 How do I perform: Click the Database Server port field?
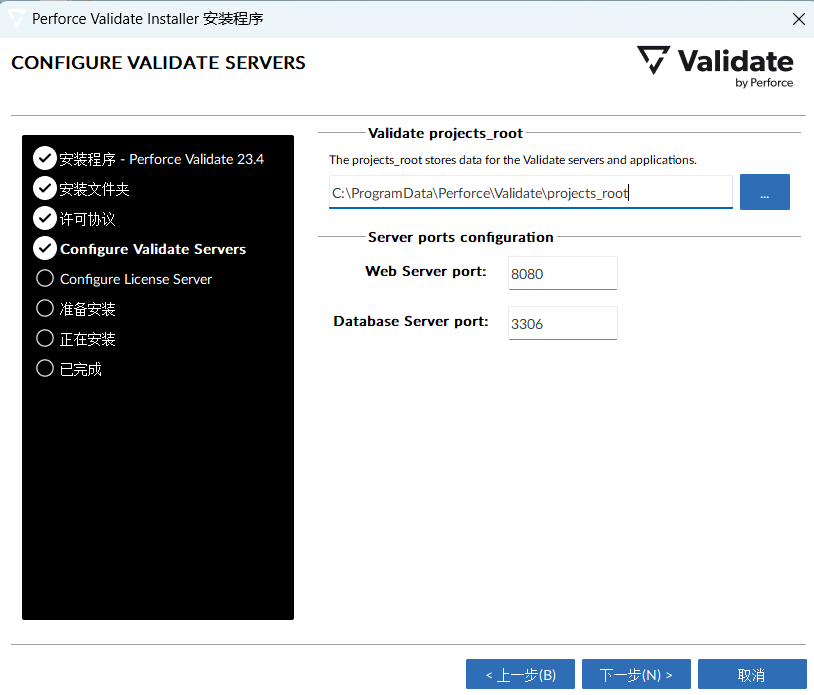(562, 323)
